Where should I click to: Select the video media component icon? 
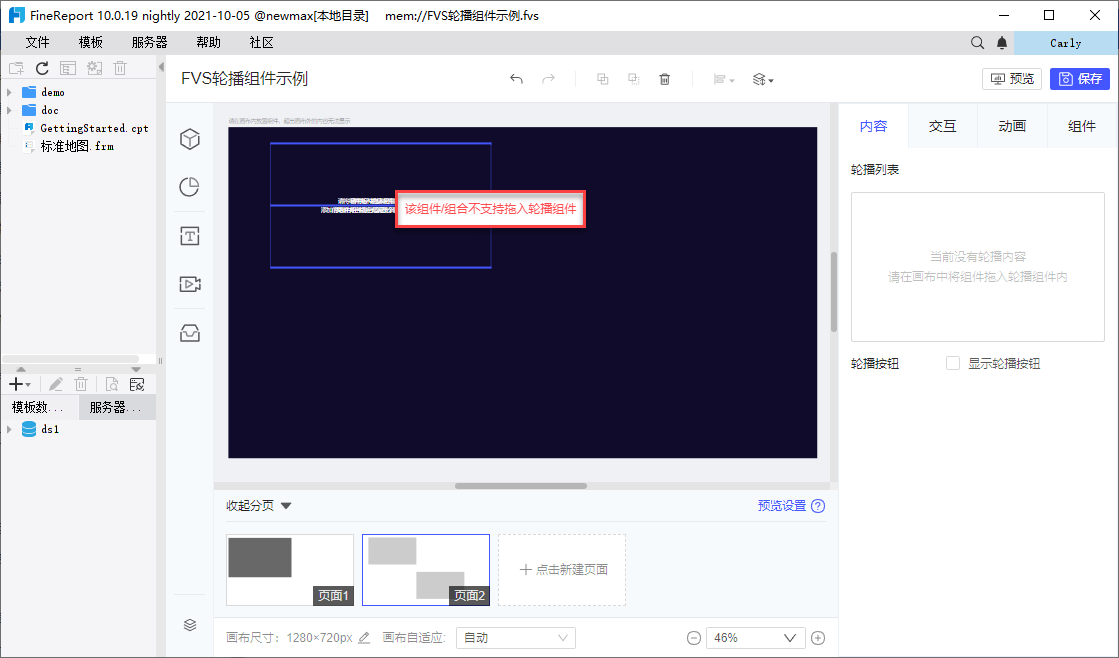click(x=190, y=285)
